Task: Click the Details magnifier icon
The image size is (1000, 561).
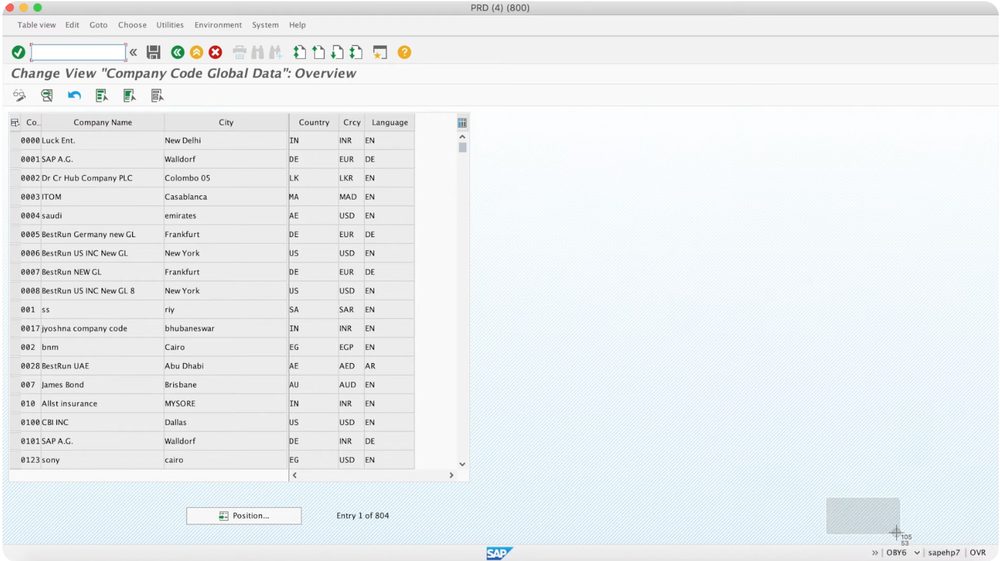Action: click(47, 96)
